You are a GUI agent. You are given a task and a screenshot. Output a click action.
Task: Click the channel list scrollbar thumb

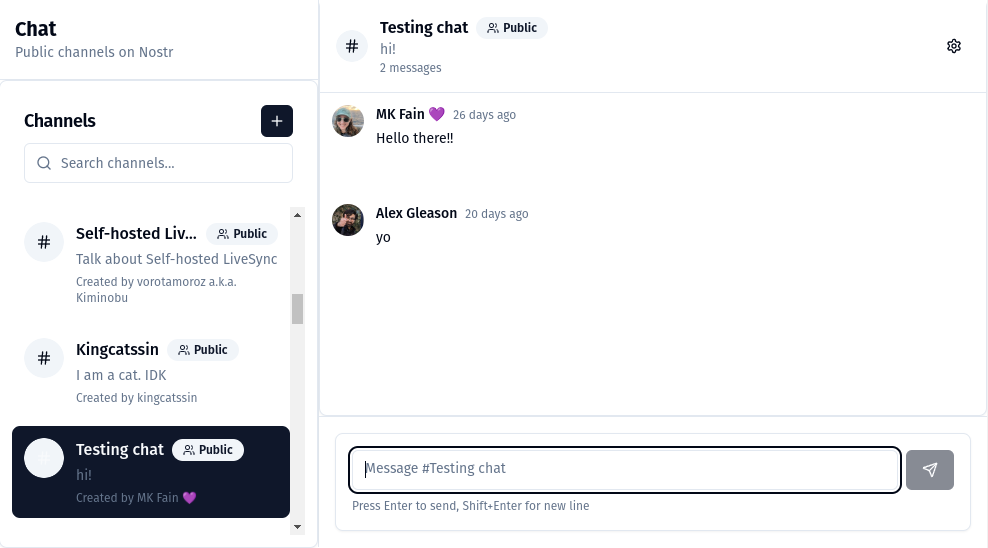pos(297,309)
